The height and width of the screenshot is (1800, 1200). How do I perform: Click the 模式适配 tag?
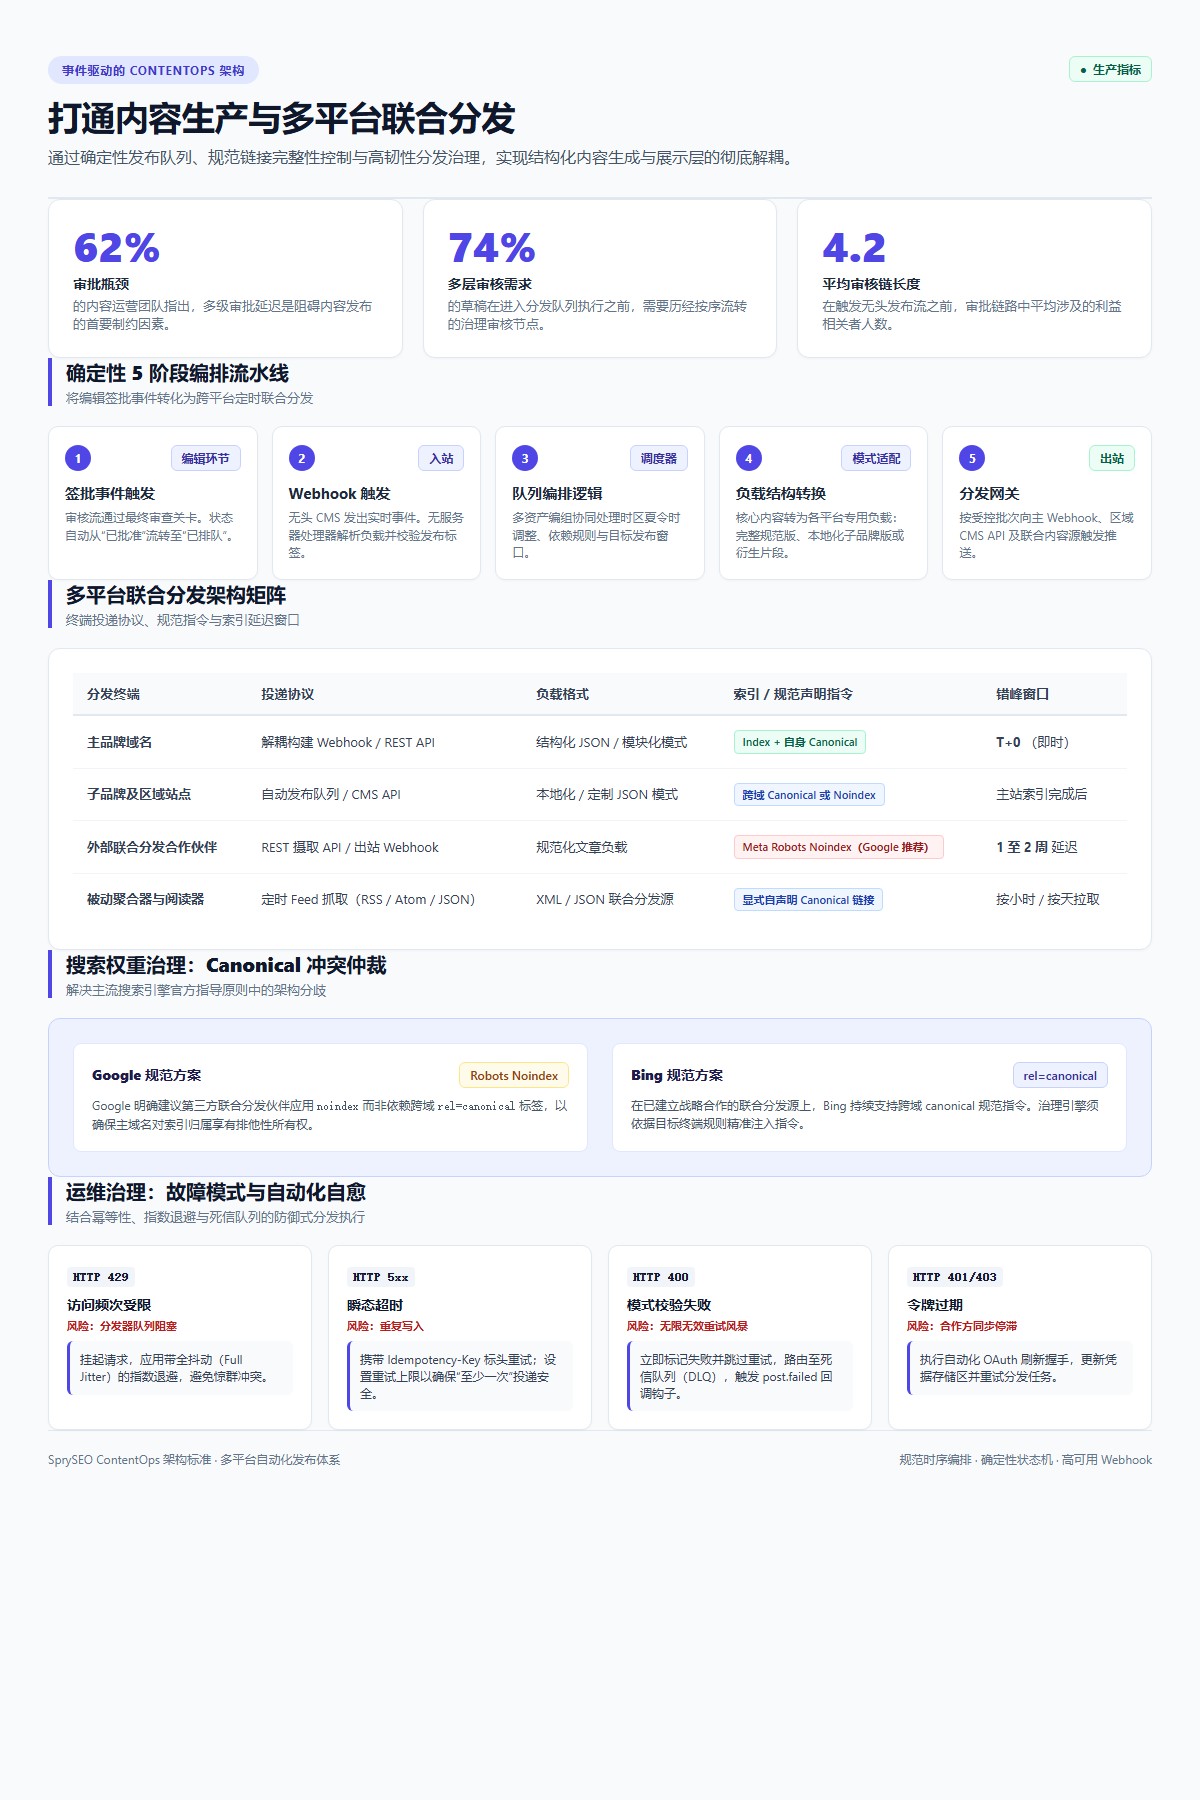(876, 458)
